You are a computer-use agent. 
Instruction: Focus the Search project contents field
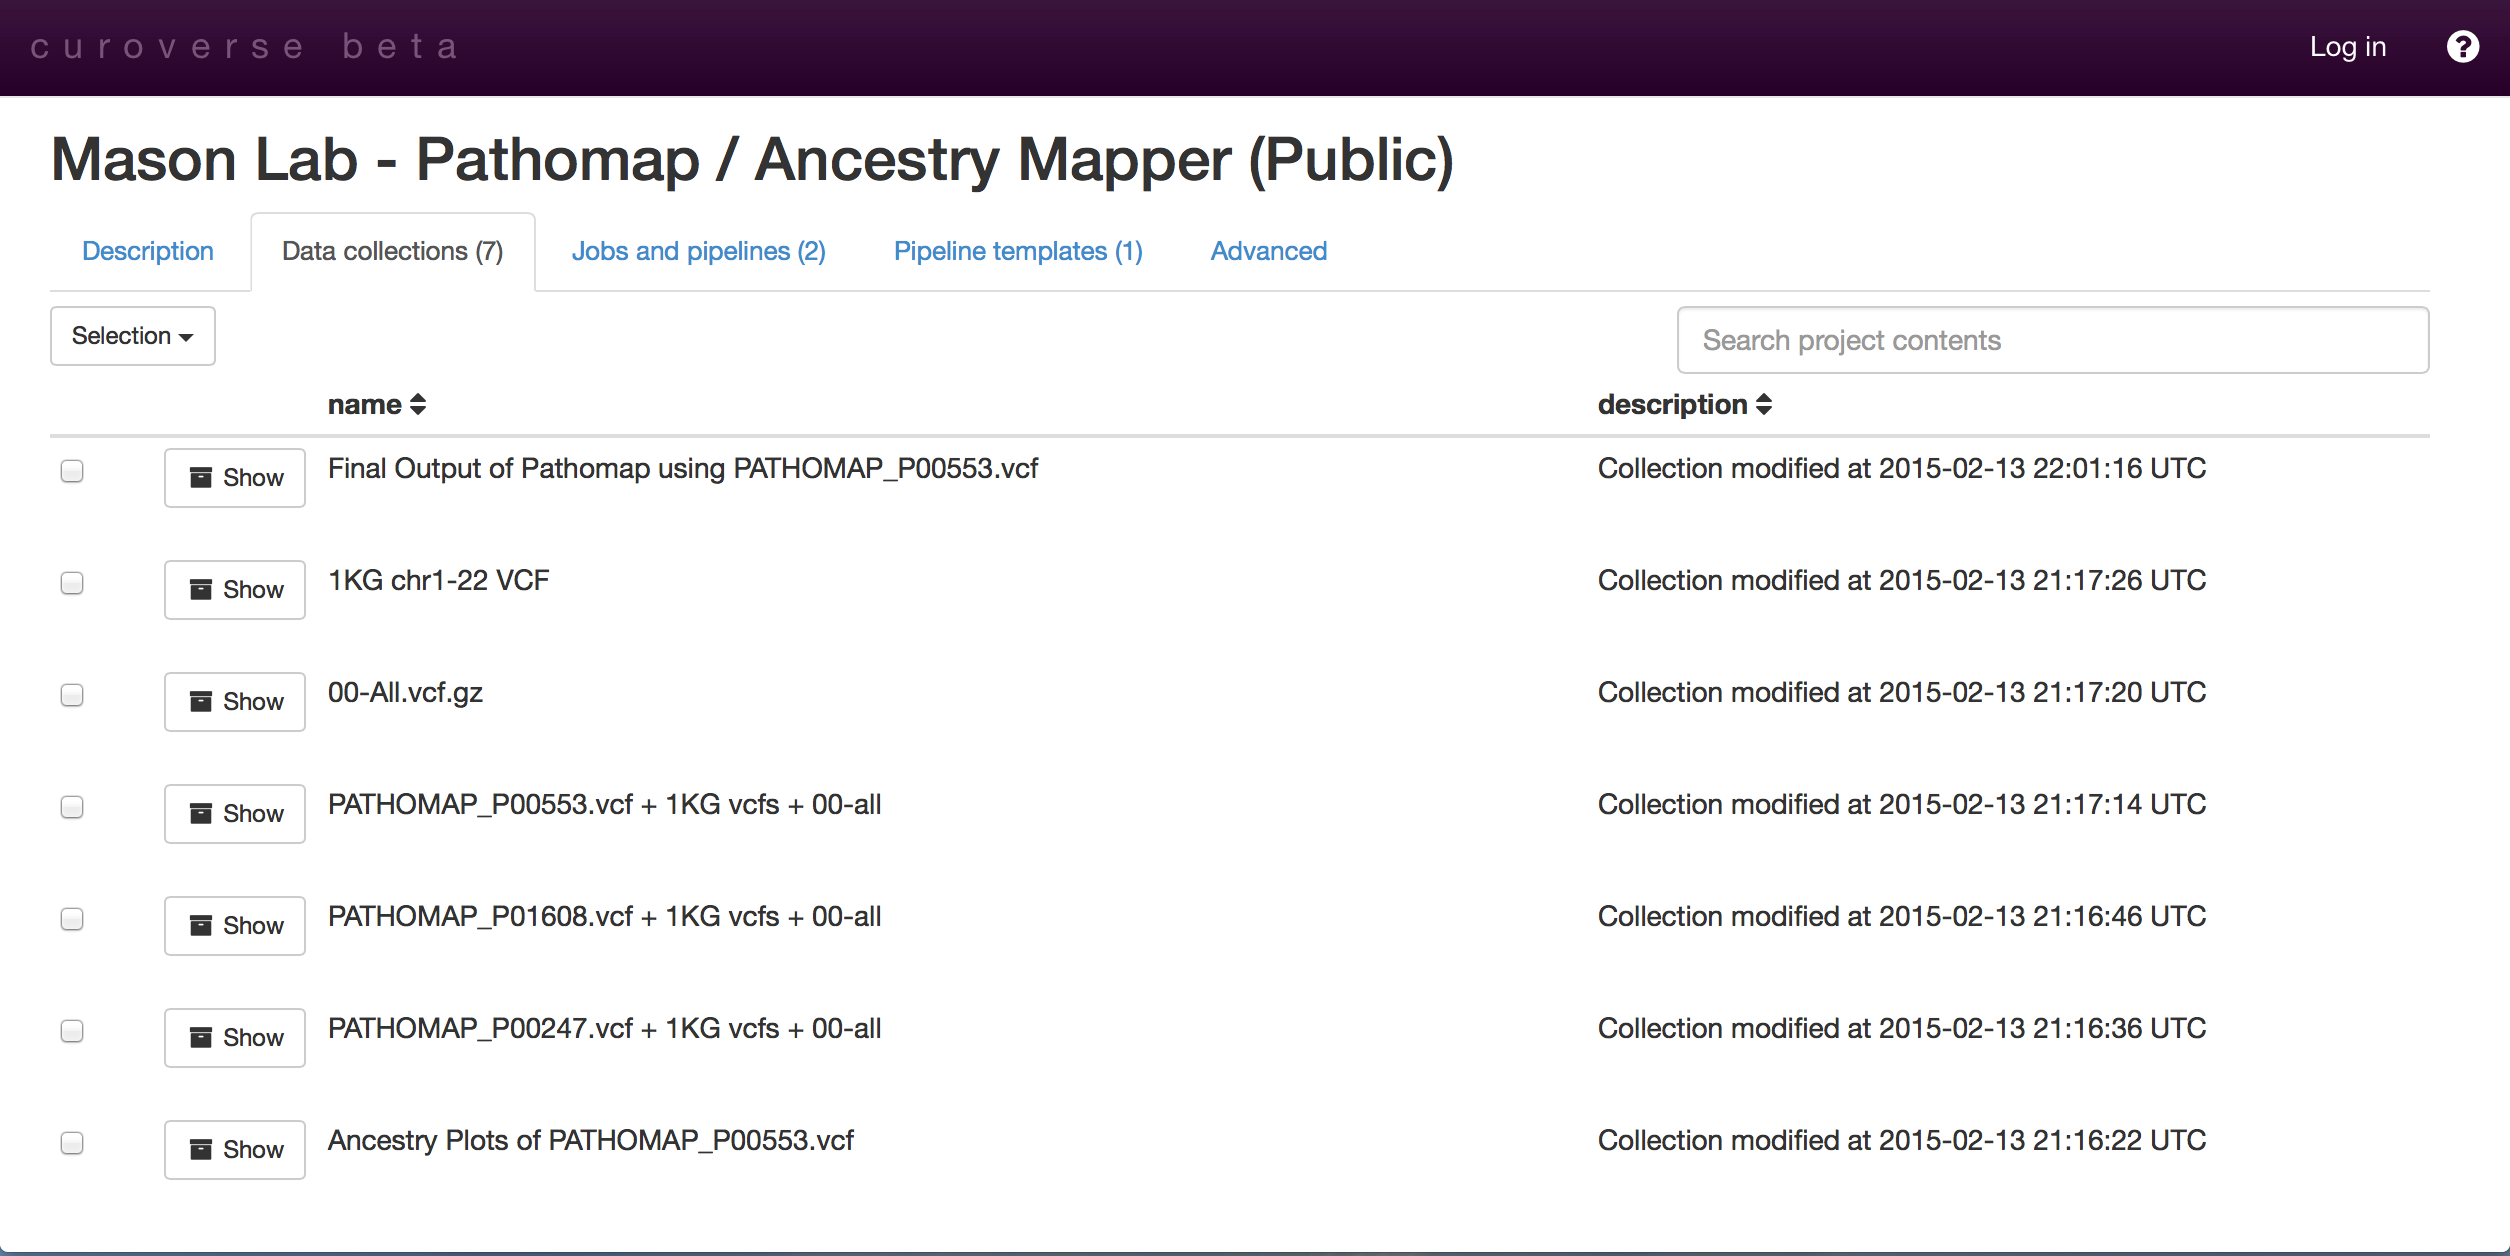pyautogui.click(x=2053, y=340)
